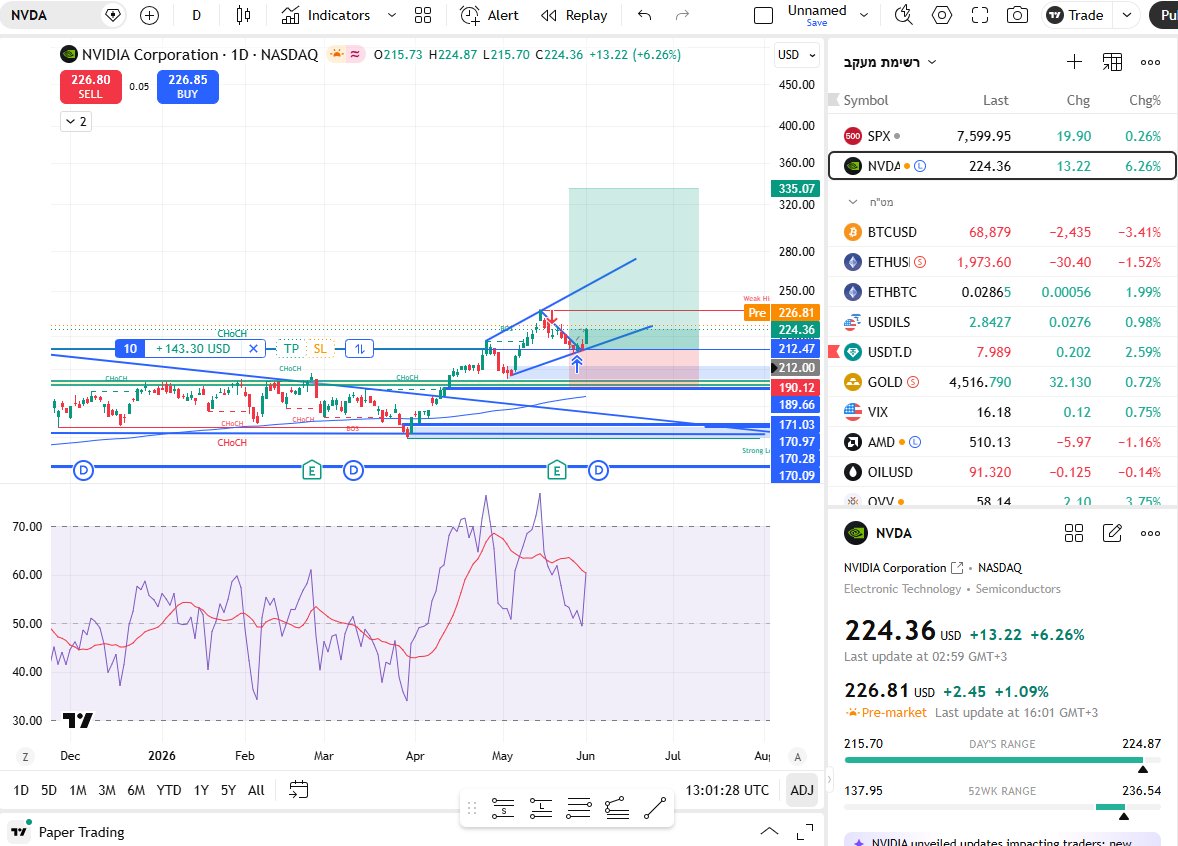Open the quick search lightning icon
This screenshot has height=846, width=1178.
(x=904, y=15)
